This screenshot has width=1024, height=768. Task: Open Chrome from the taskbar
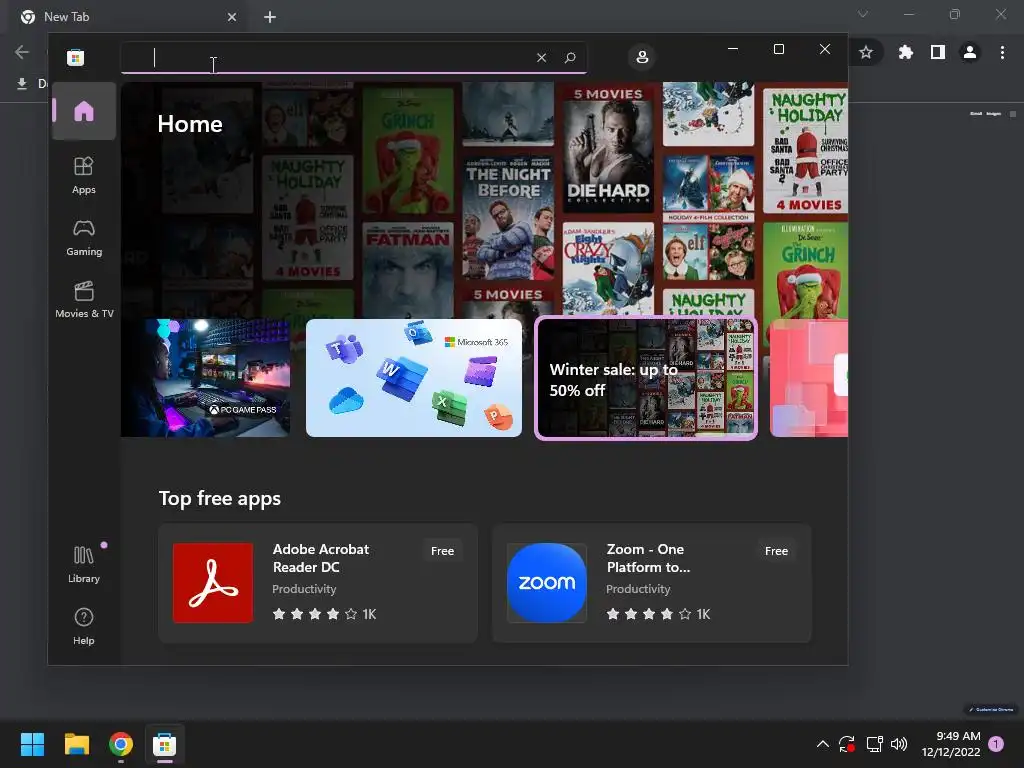pos(121,744)
